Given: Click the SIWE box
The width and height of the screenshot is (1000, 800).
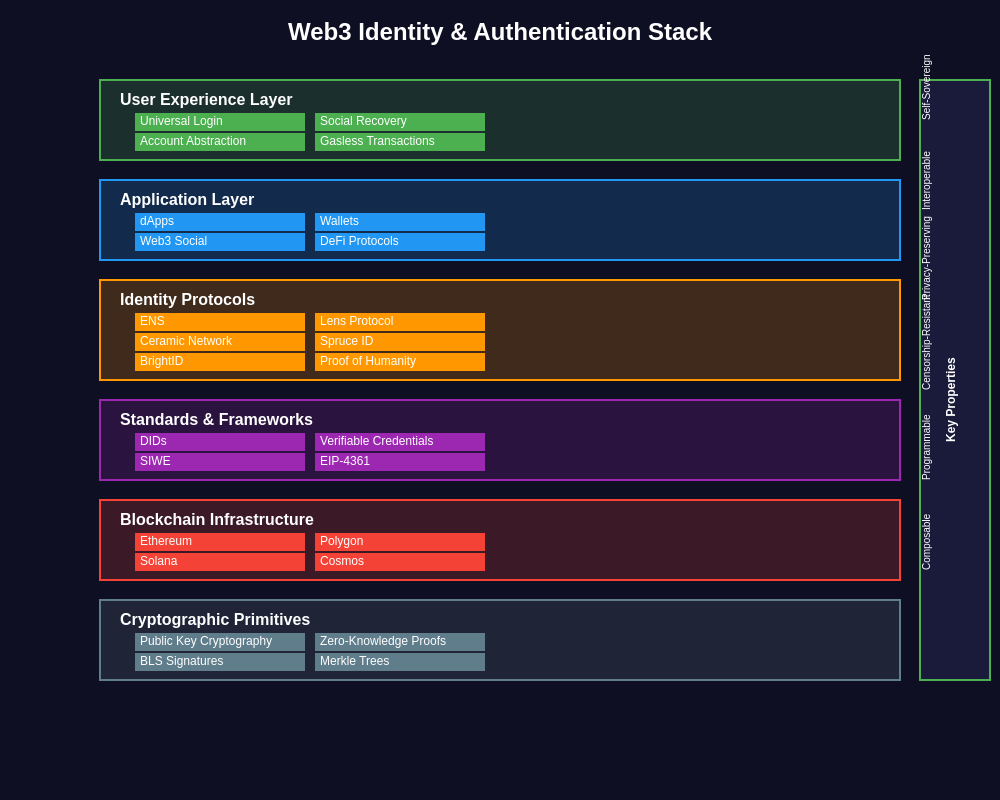Looking at the screenshot, I should 220,462.
